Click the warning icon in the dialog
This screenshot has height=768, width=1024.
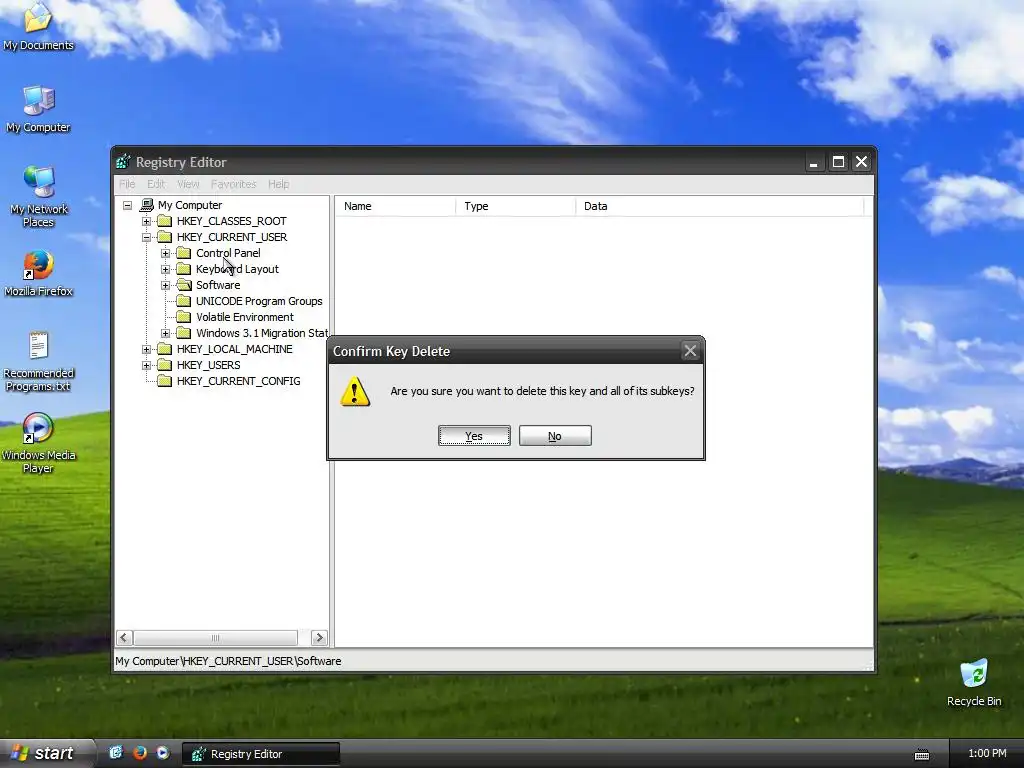pos(355,391)
